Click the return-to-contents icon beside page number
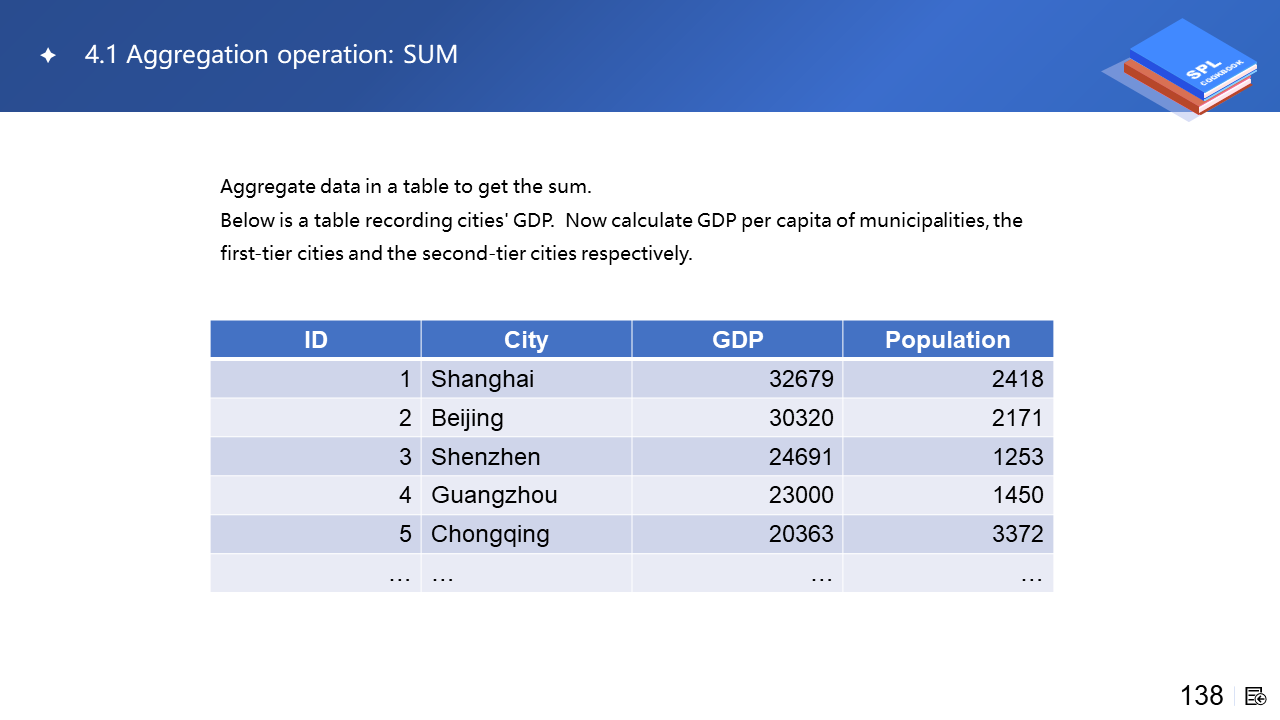 (x=1256, y=696)
